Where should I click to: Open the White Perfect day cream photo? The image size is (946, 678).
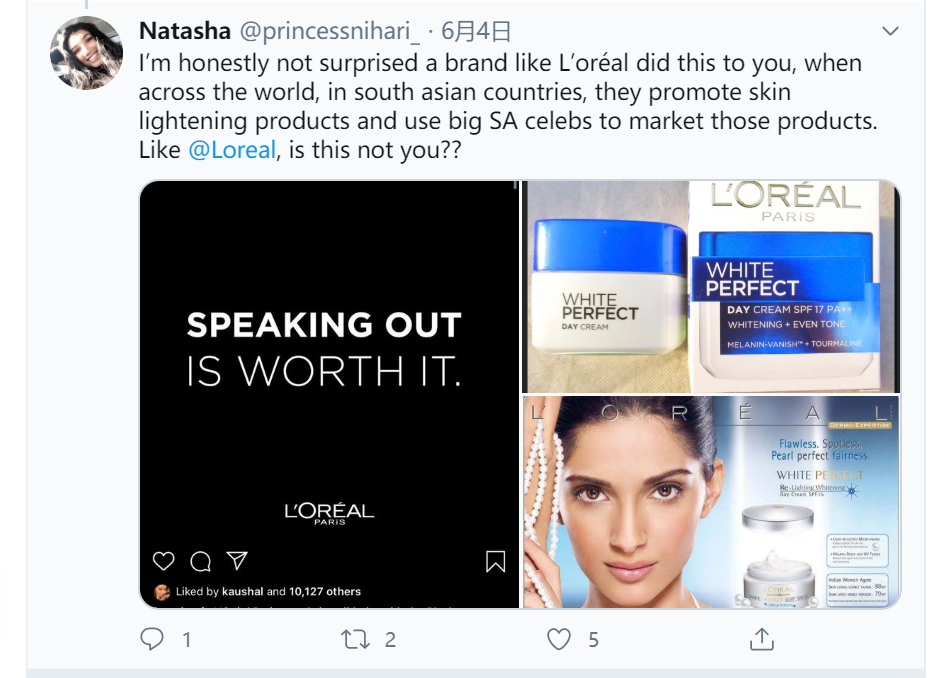coord(711,287)
